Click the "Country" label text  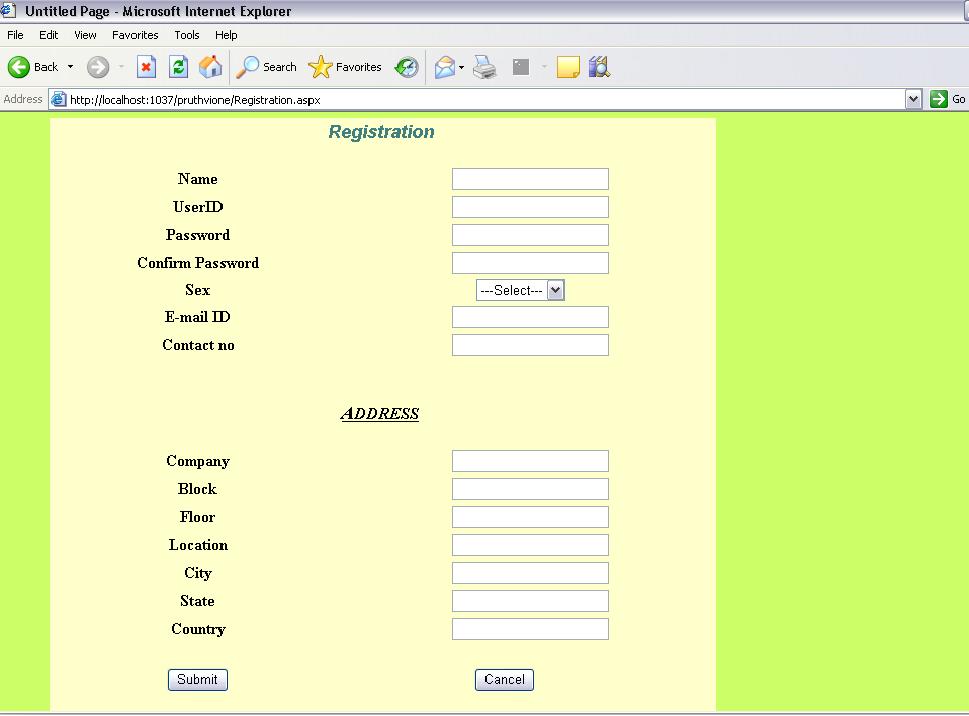198,630
